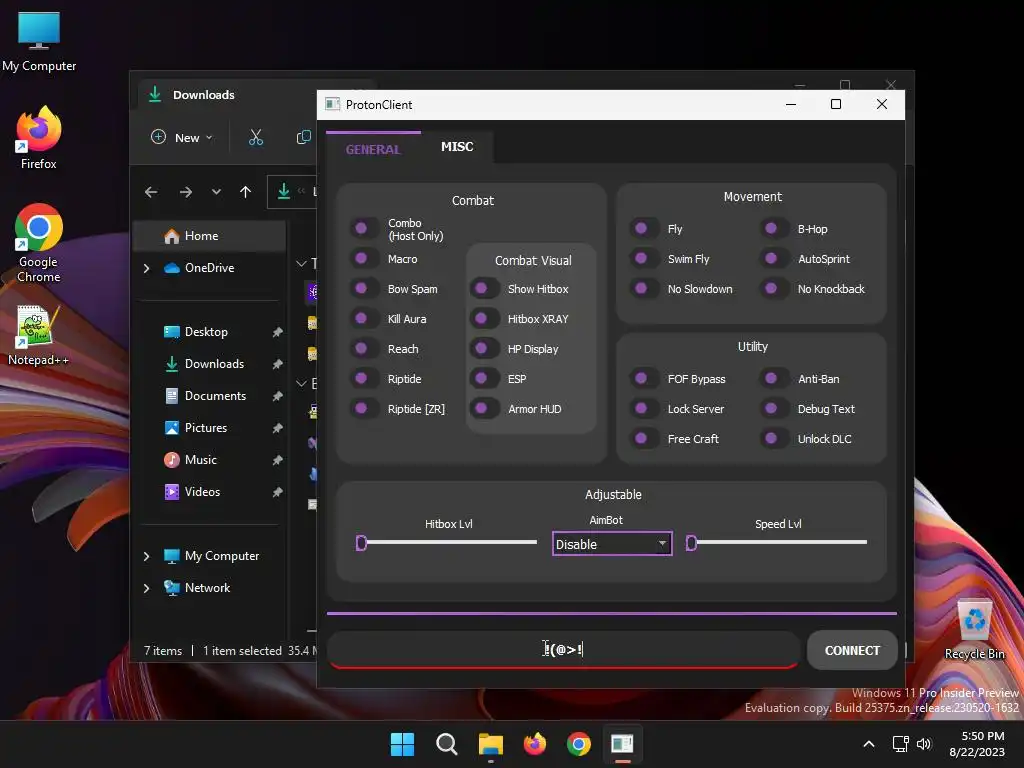
Task: Click the Downloads tab title in Explorer
Action: coord(204,95)
